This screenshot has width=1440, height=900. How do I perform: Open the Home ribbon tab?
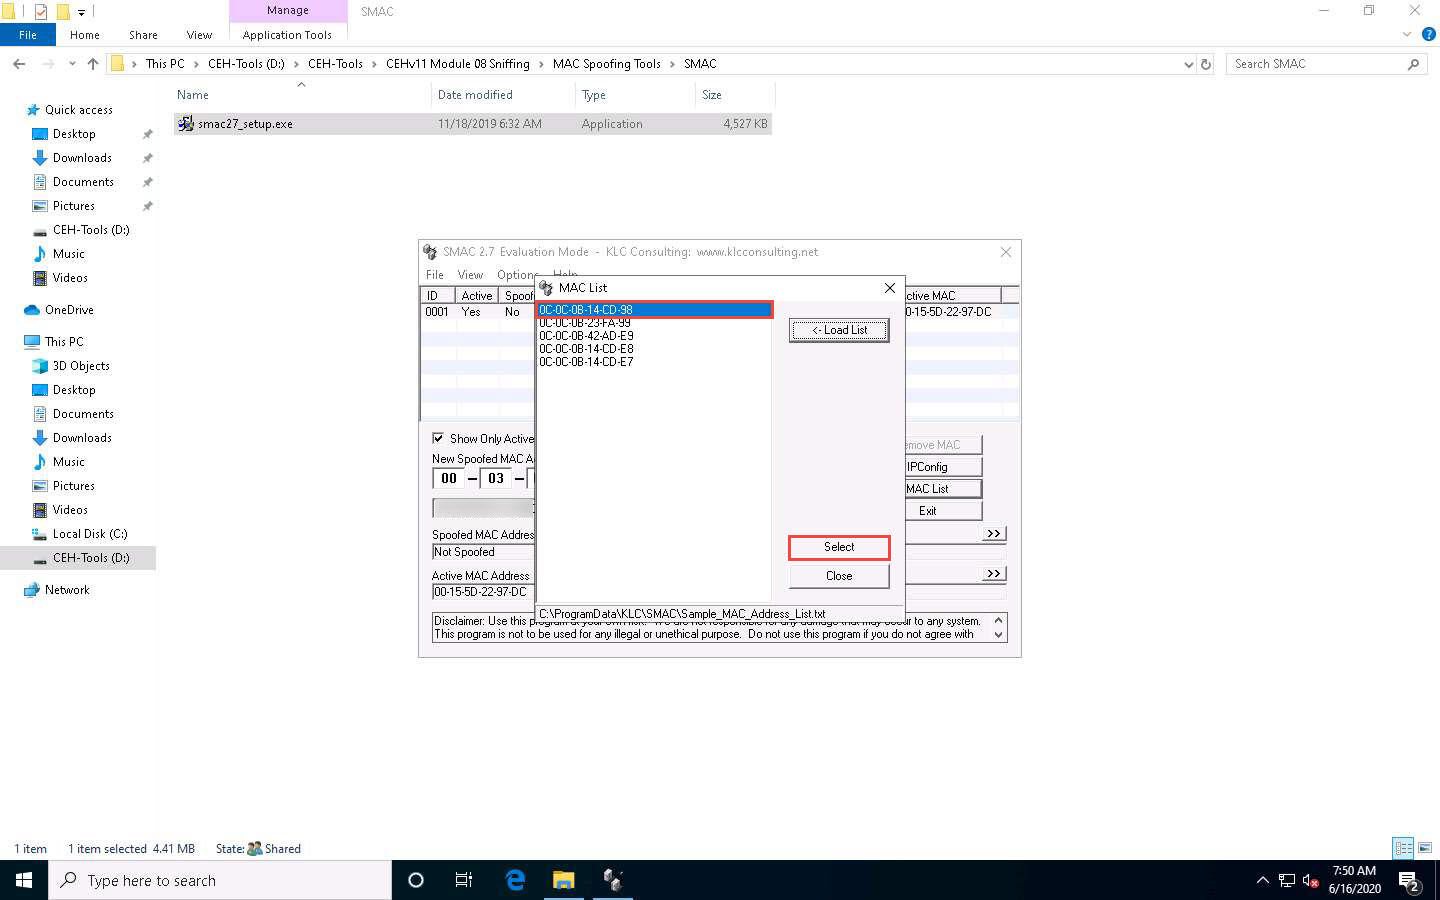pos(85,35)
